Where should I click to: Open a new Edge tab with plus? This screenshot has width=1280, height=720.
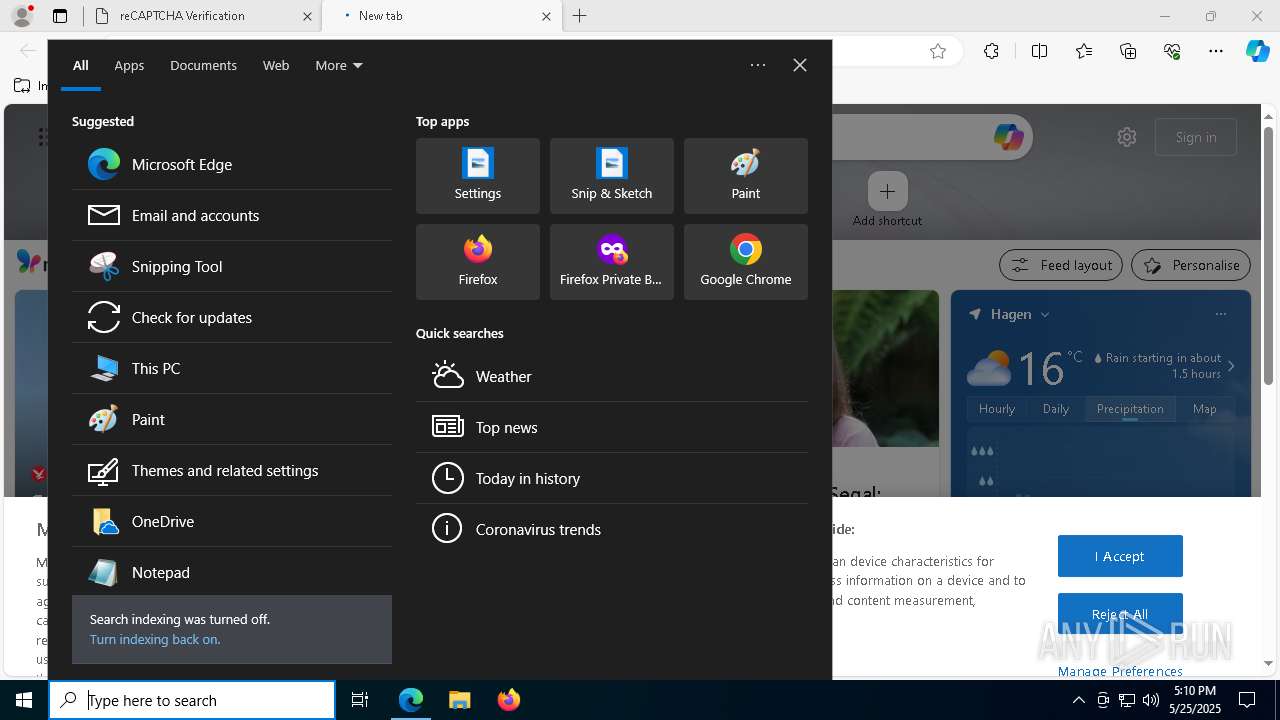[580, 16]
